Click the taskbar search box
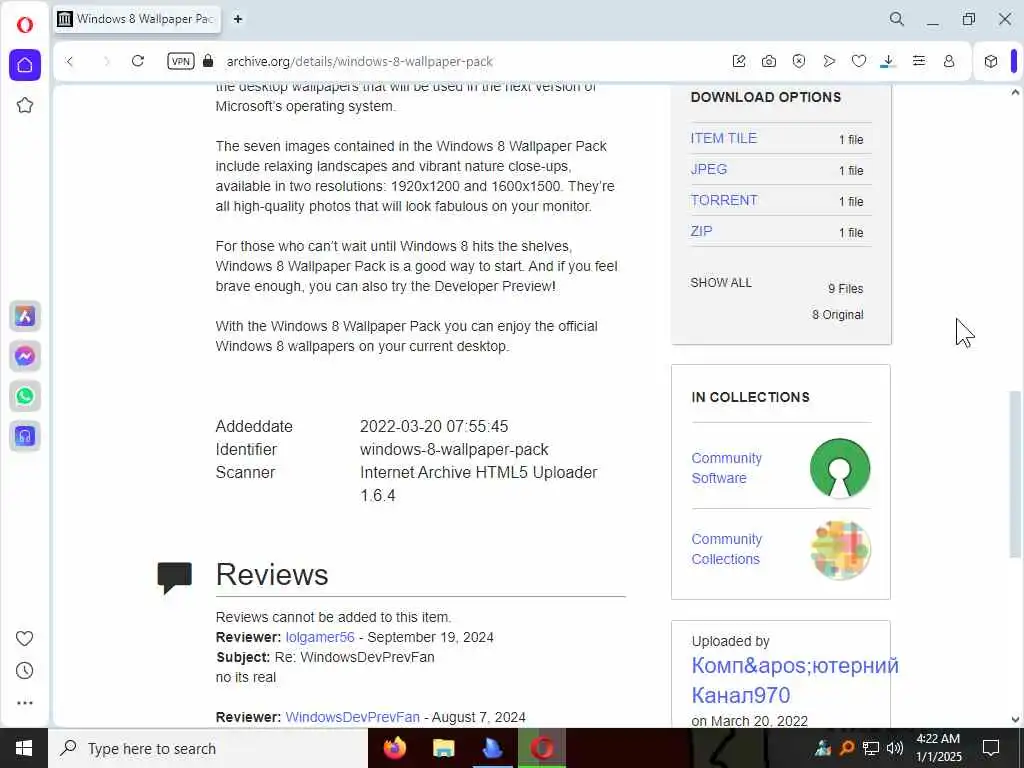Screen dimensions: 1024x768 click(x=208, y=748)
